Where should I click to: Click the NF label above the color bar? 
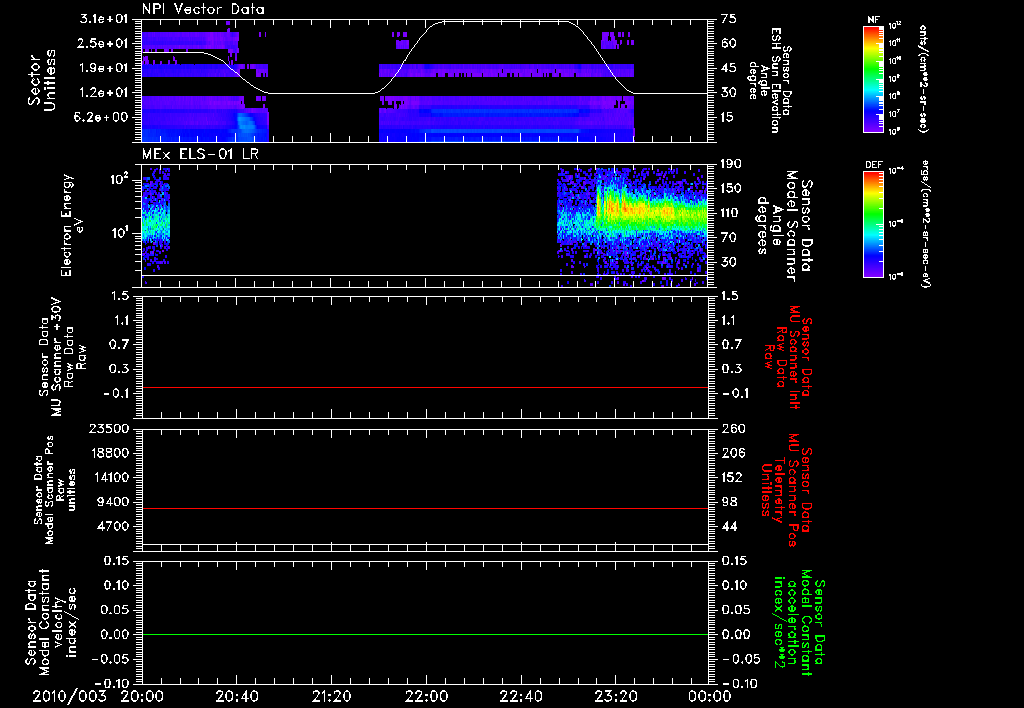click(x=874, y=20)
